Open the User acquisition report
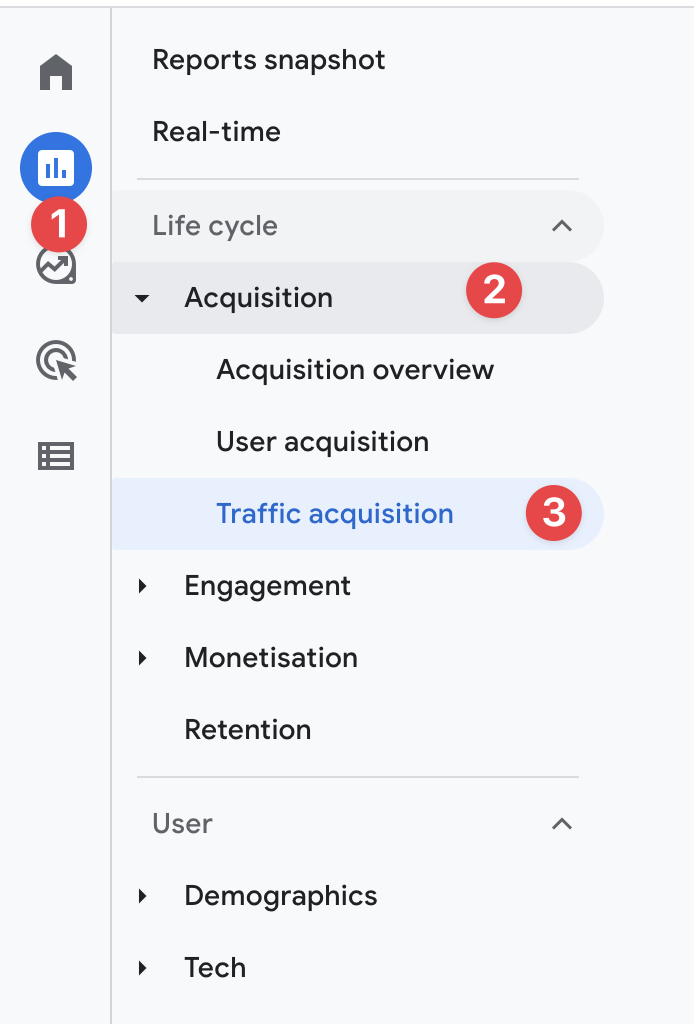The width and height of the screenshot is (694, 1024). pyautogui.click(x=323, y=442)
